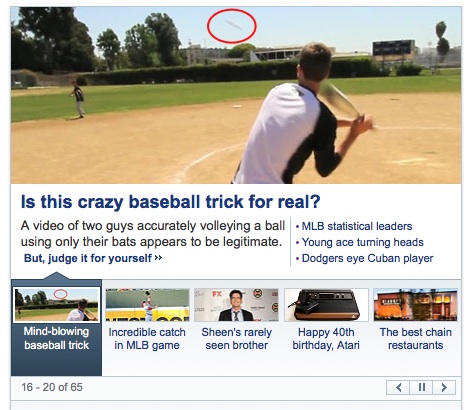The width and height of the screenshot is (471, 410).
Task: Click the 'Mind-blowing baseball trick' selected tab caption
Action: click(56, 338)
